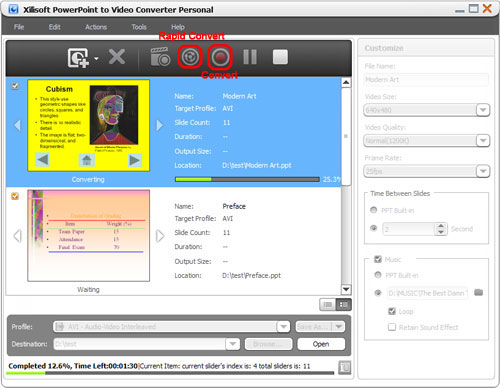
Task: Click the log icon beside the status bar
Action: [x=345, y=367]
